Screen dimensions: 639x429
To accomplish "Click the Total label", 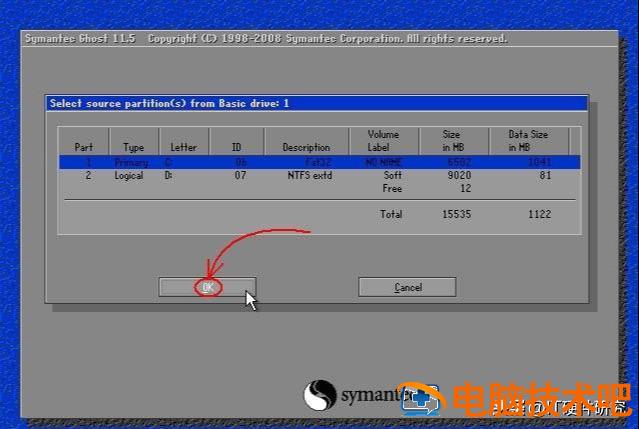I will (391, 214).
